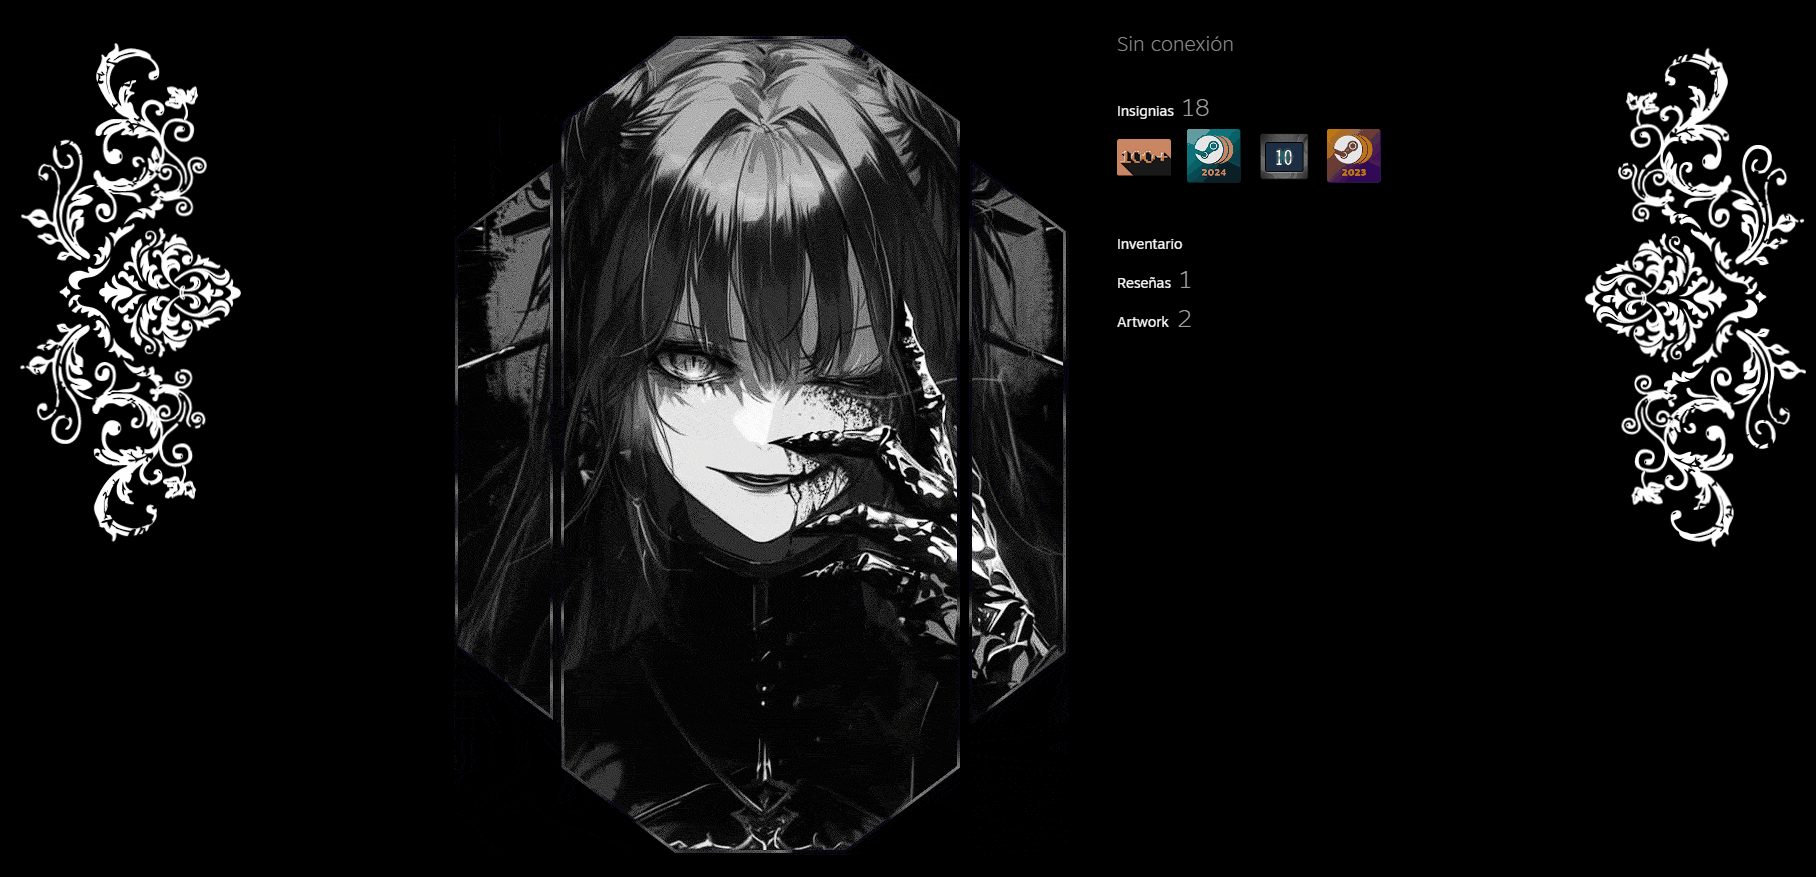The image size is (1816, 877).
Task: Open the Insignias badges page
Action: 1145,111
